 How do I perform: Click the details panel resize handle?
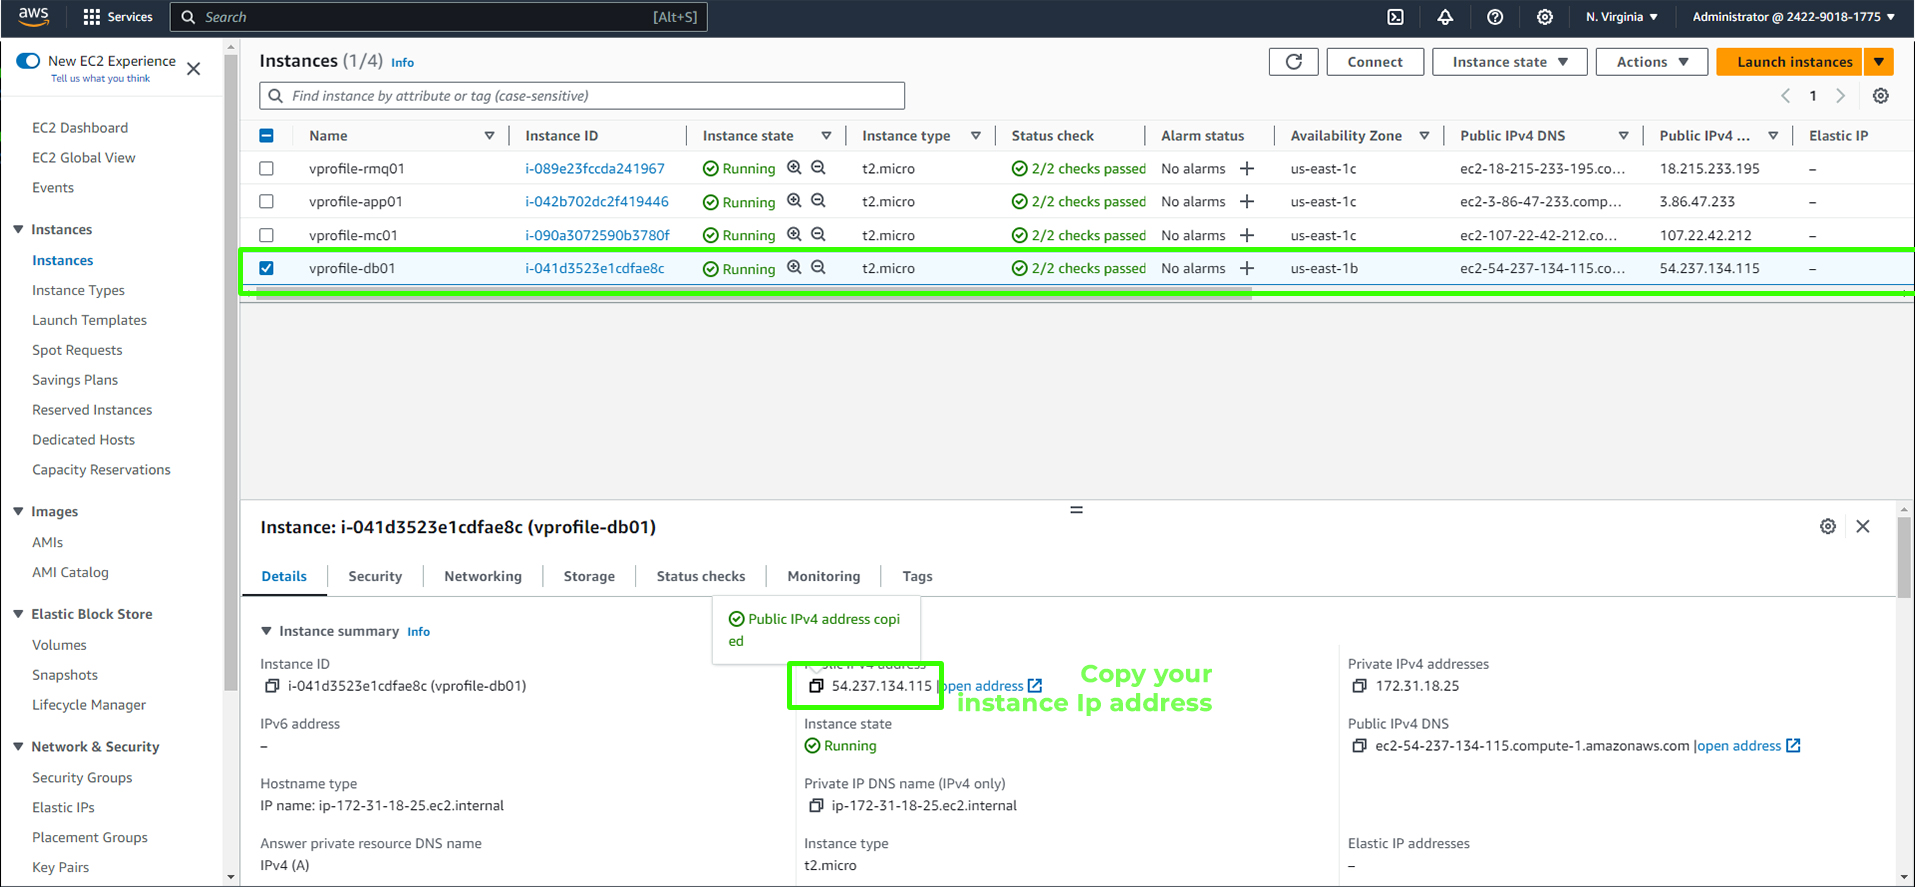(1076, 510)
